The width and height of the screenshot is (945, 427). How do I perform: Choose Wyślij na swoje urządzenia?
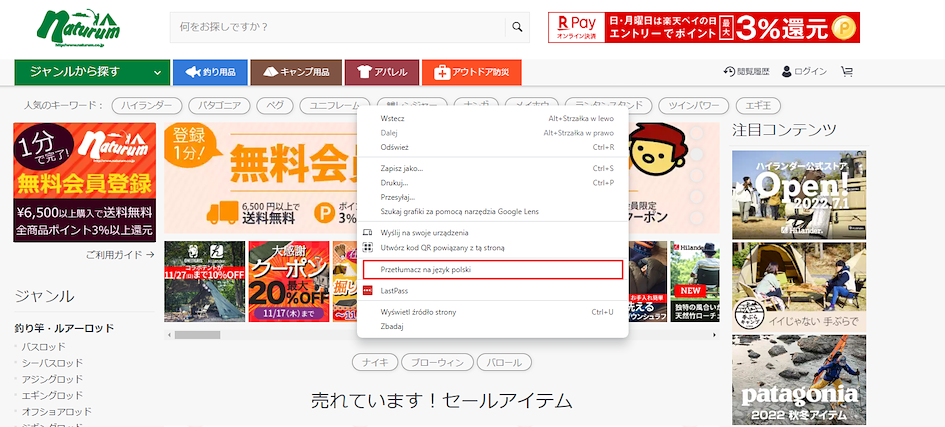point(492,232)
